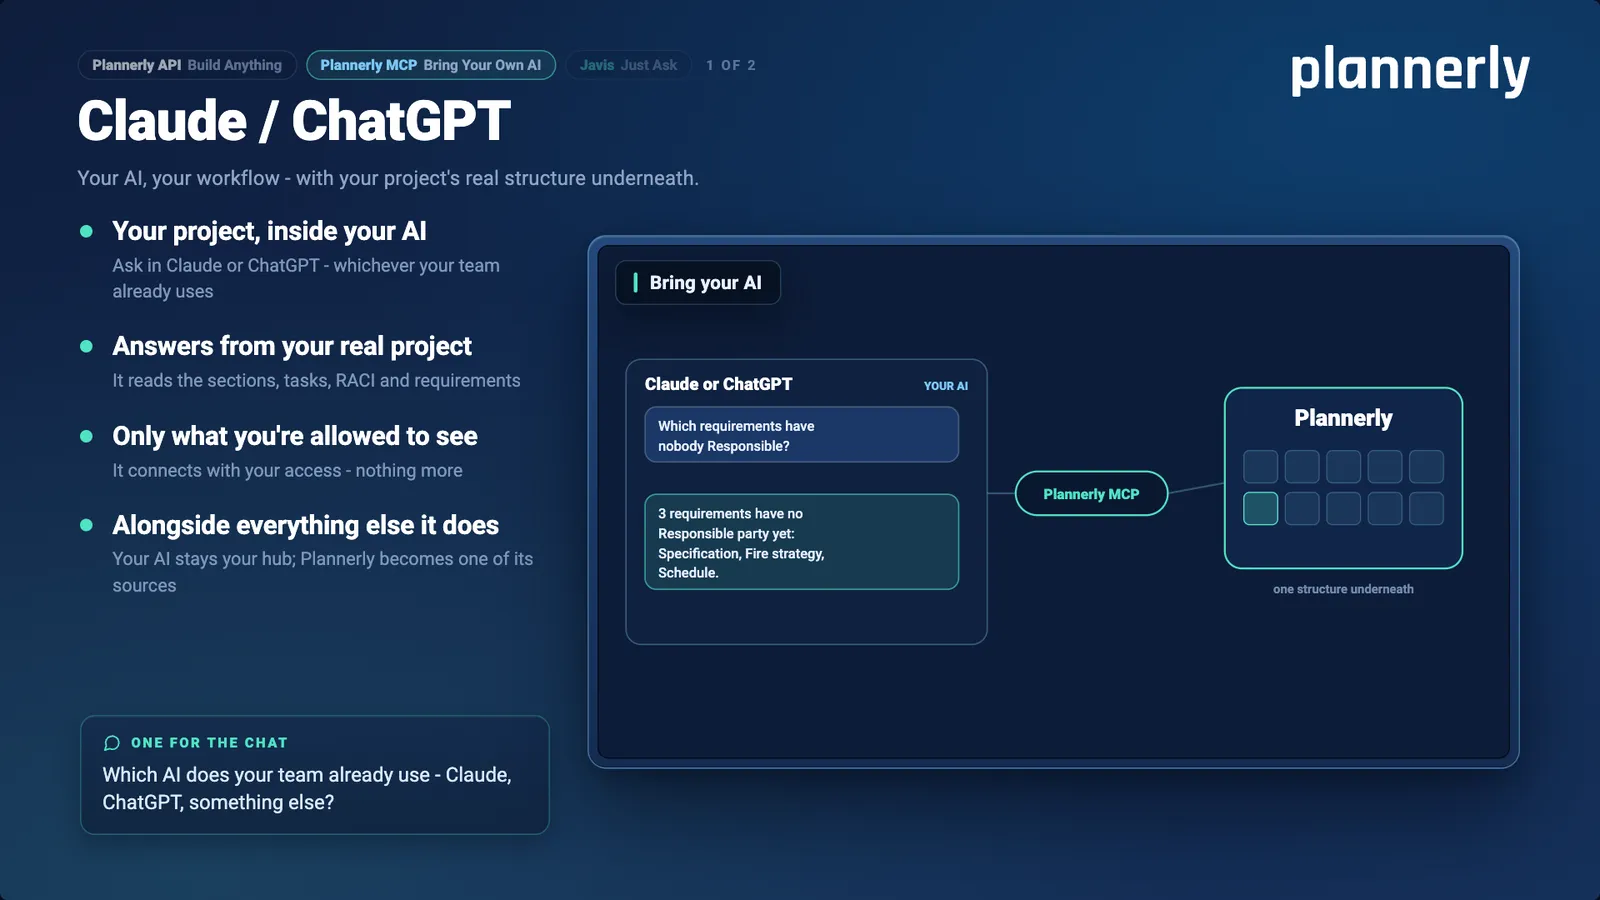Image resolution: width=1600 pixels, height=900 pixels.
Task: Click the 'Bring your AI' label
Action: pos(698,283)
